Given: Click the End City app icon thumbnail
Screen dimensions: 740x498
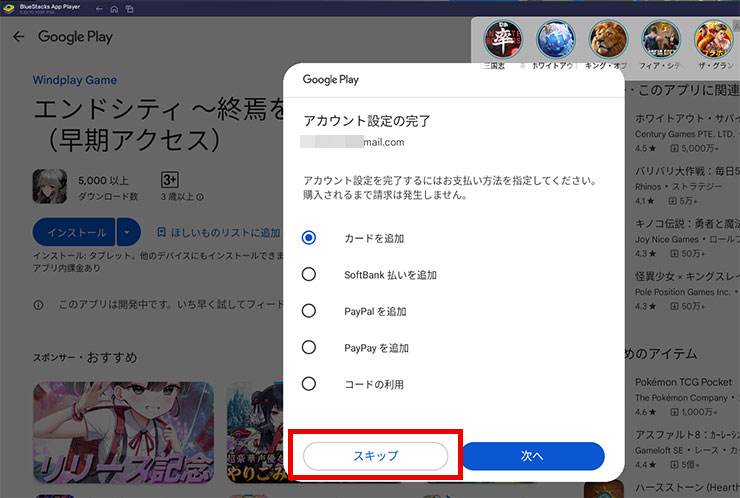Looking at the screenshot, I should (x=50, y=186).
